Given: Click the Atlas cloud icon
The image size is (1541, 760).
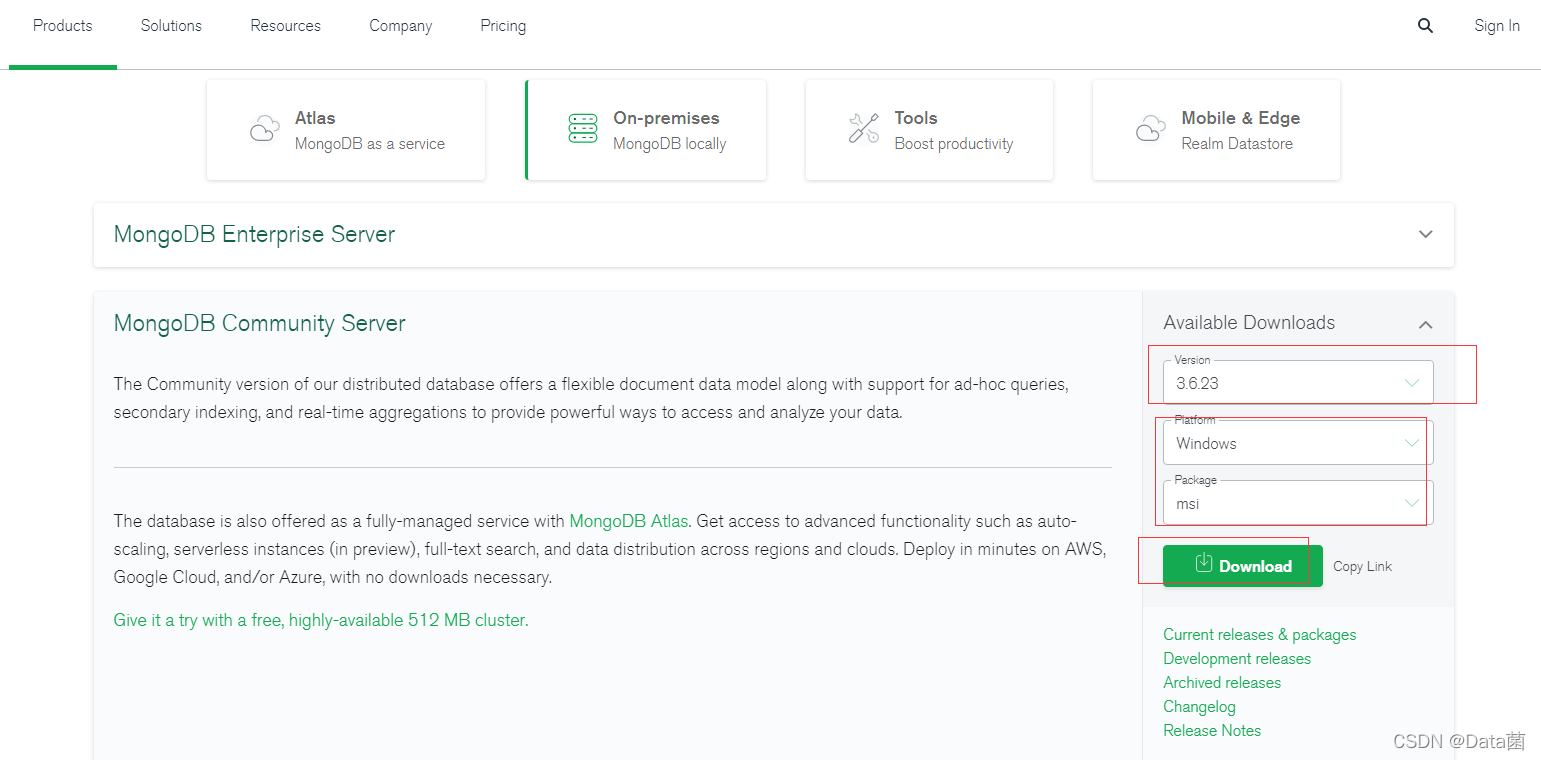Looking at the screenshot, I should [x=263, y=129].
